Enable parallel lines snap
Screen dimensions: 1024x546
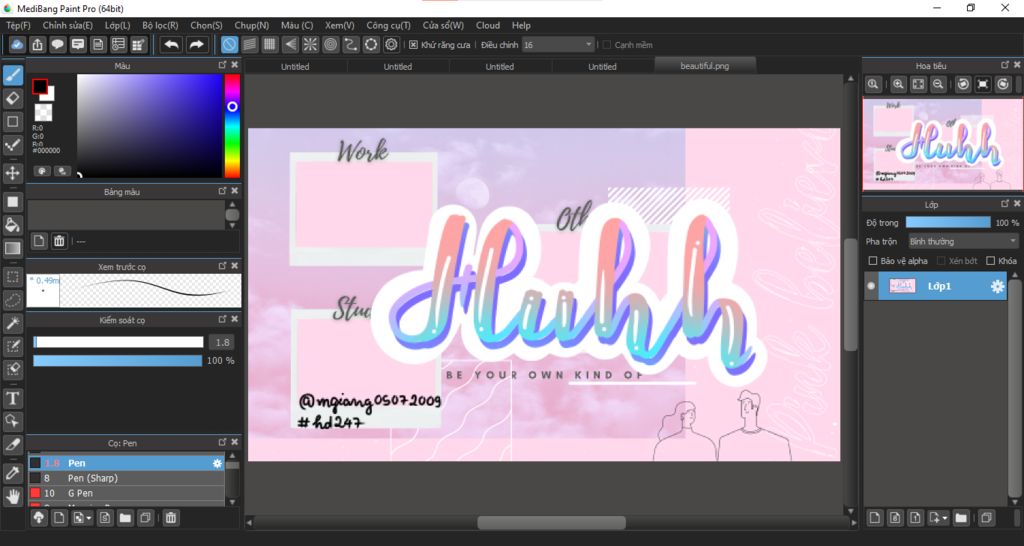(x=249, y=44)
